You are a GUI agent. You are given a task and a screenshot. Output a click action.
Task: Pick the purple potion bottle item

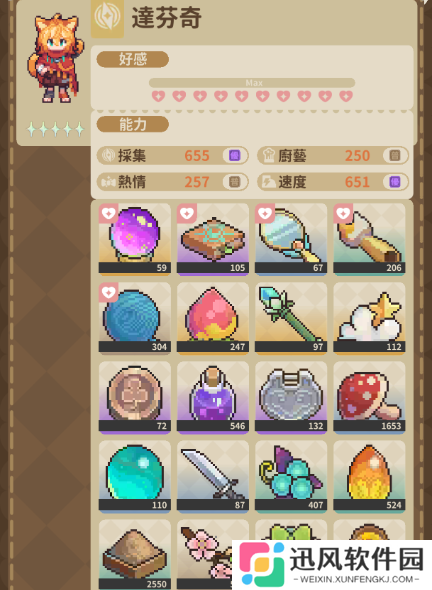point(213,397)
